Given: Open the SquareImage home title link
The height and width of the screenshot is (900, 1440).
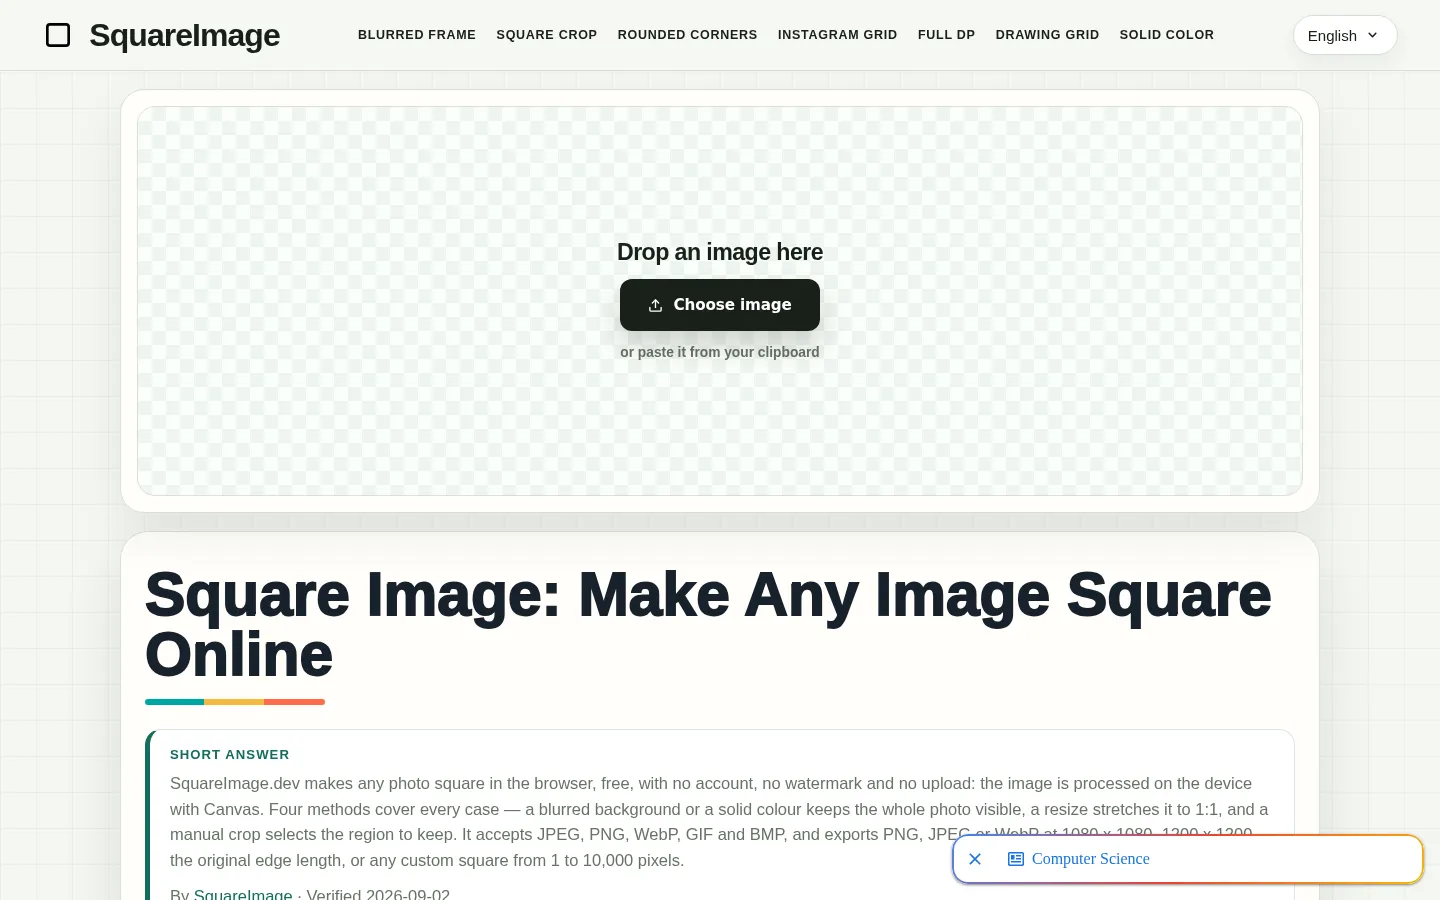Looking at the screenshot, I should tap(184, 35).
